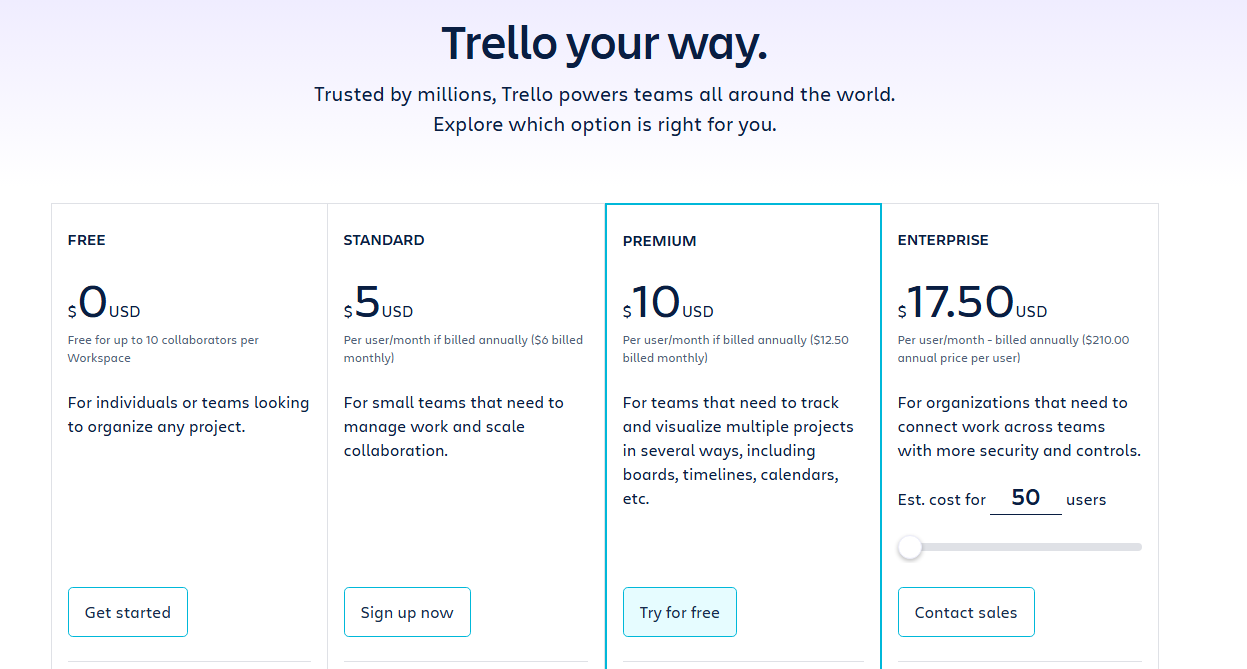This screenshot has height=669, width=1247.
Task: Click the Get started button
Action: pyautogui.click(x=127, y=611)
